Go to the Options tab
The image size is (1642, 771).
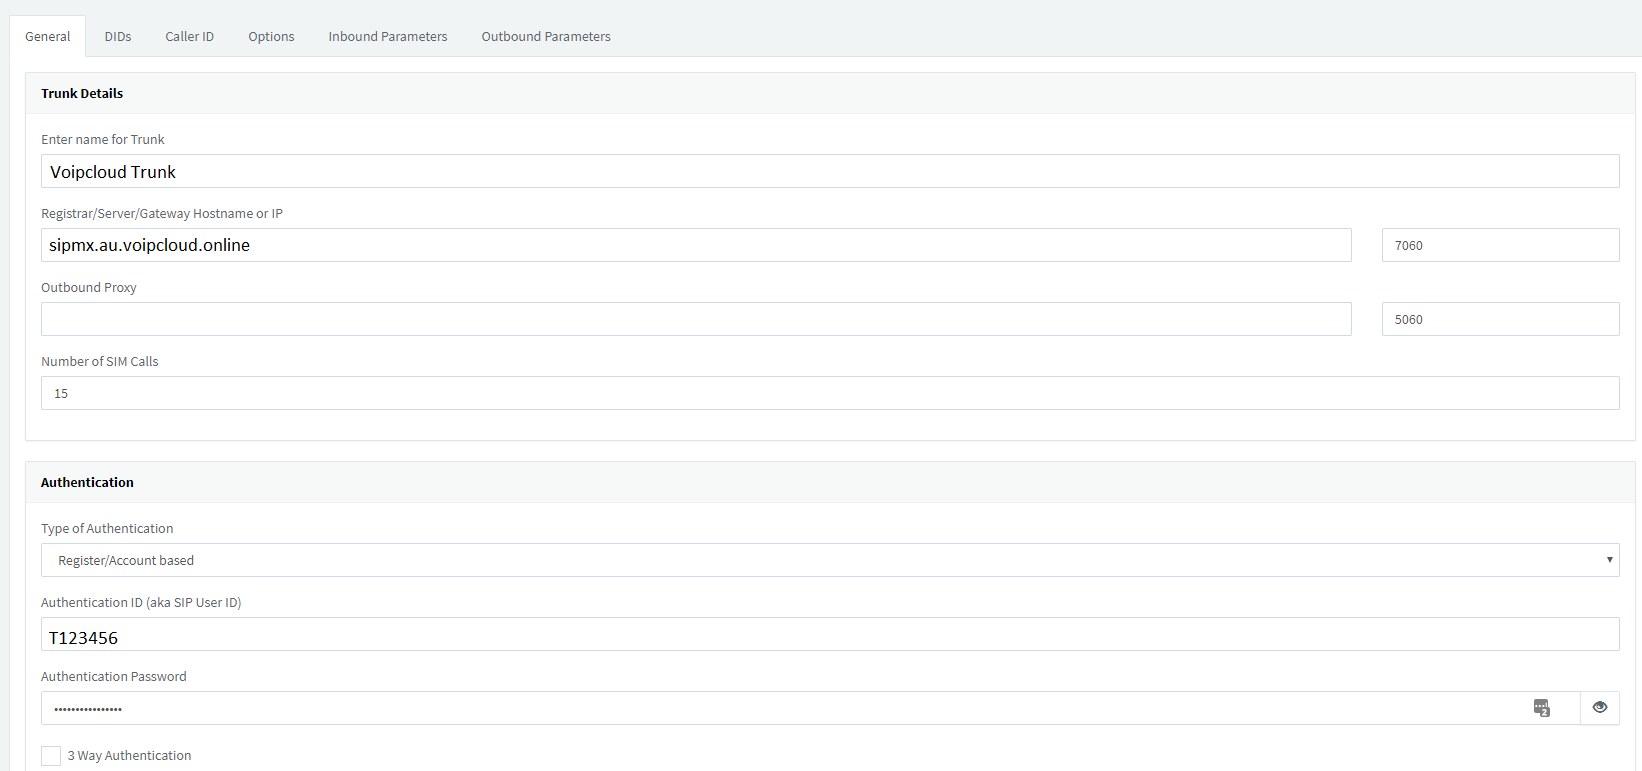(x=271, y=36)
